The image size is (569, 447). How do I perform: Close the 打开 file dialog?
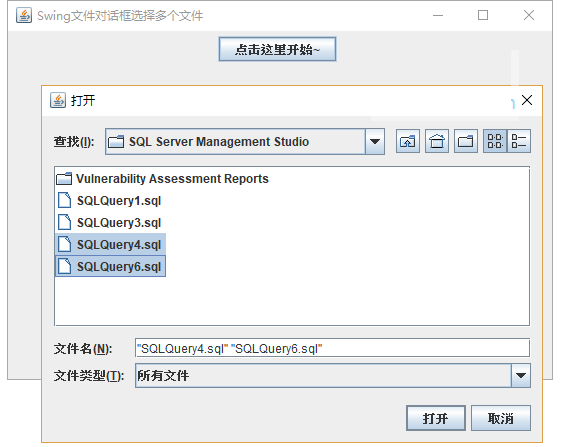527,100
